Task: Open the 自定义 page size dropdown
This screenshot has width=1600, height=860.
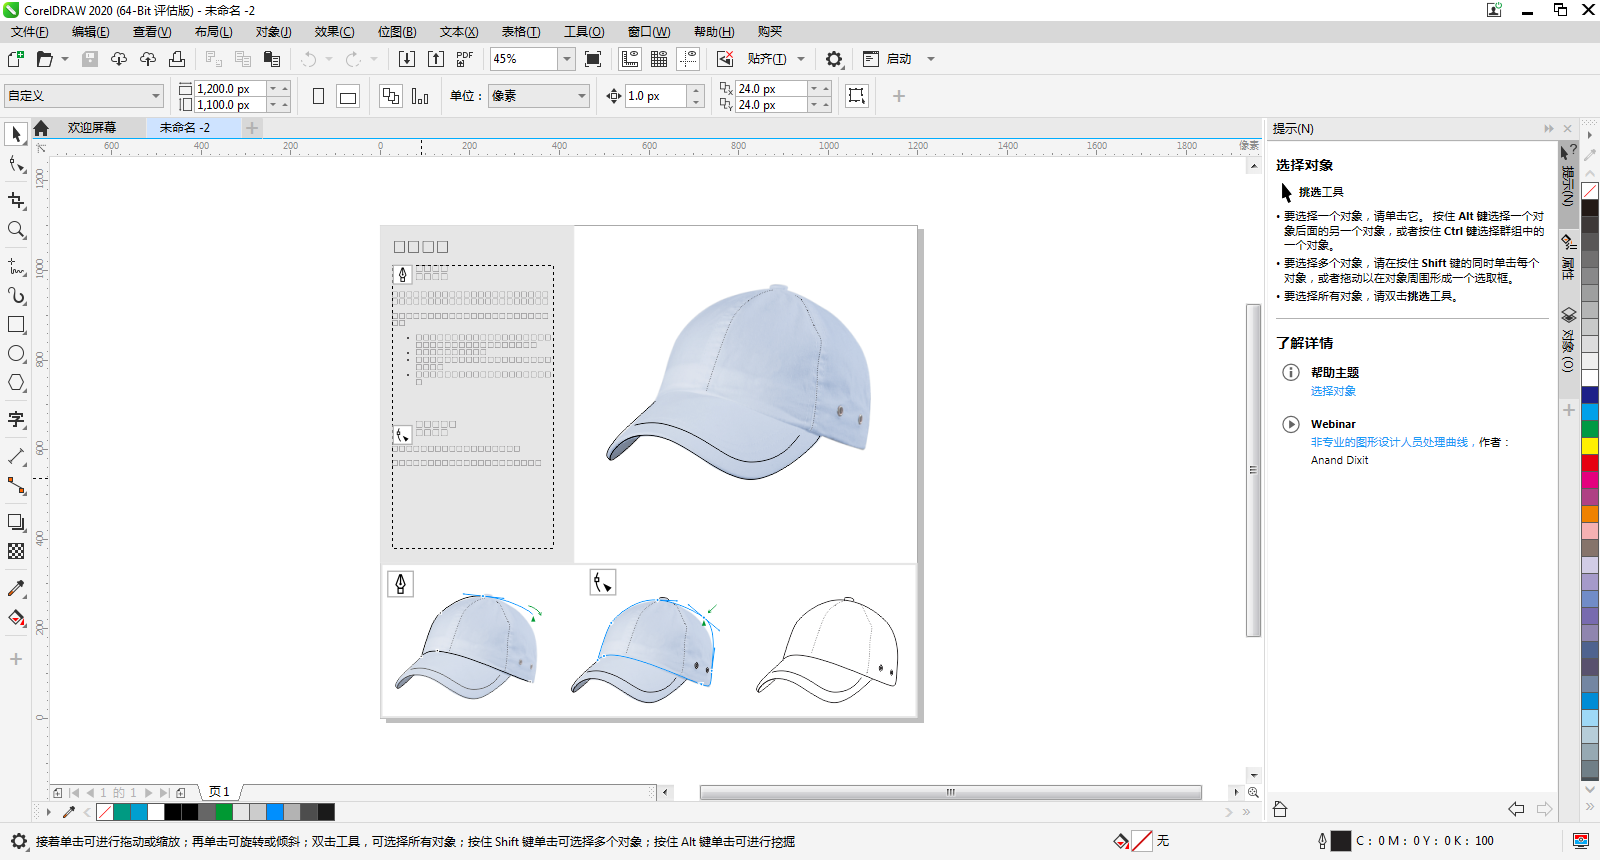Action: (156, 96)
